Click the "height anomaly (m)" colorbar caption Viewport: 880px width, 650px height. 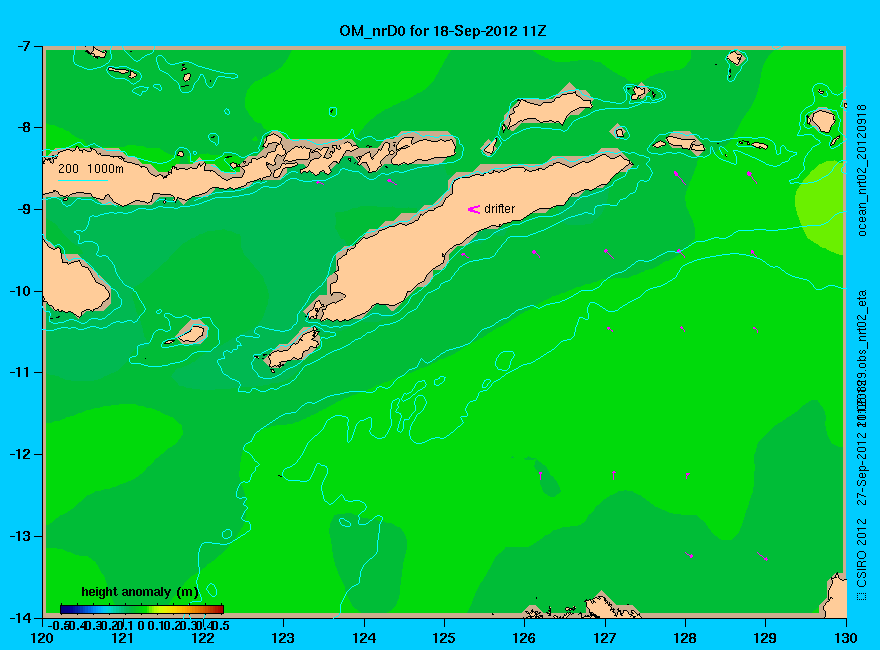point(140,592)
